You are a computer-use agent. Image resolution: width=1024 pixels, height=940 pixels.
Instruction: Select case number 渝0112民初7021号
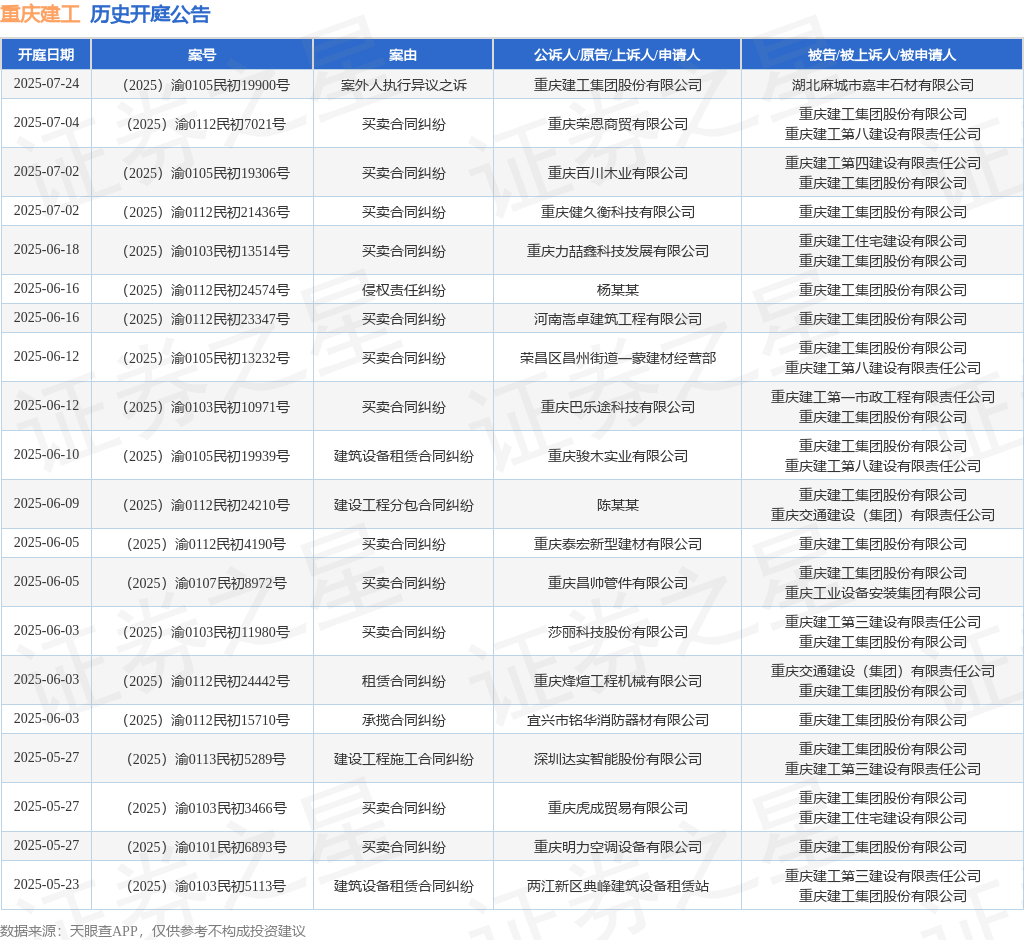point(206,124)
